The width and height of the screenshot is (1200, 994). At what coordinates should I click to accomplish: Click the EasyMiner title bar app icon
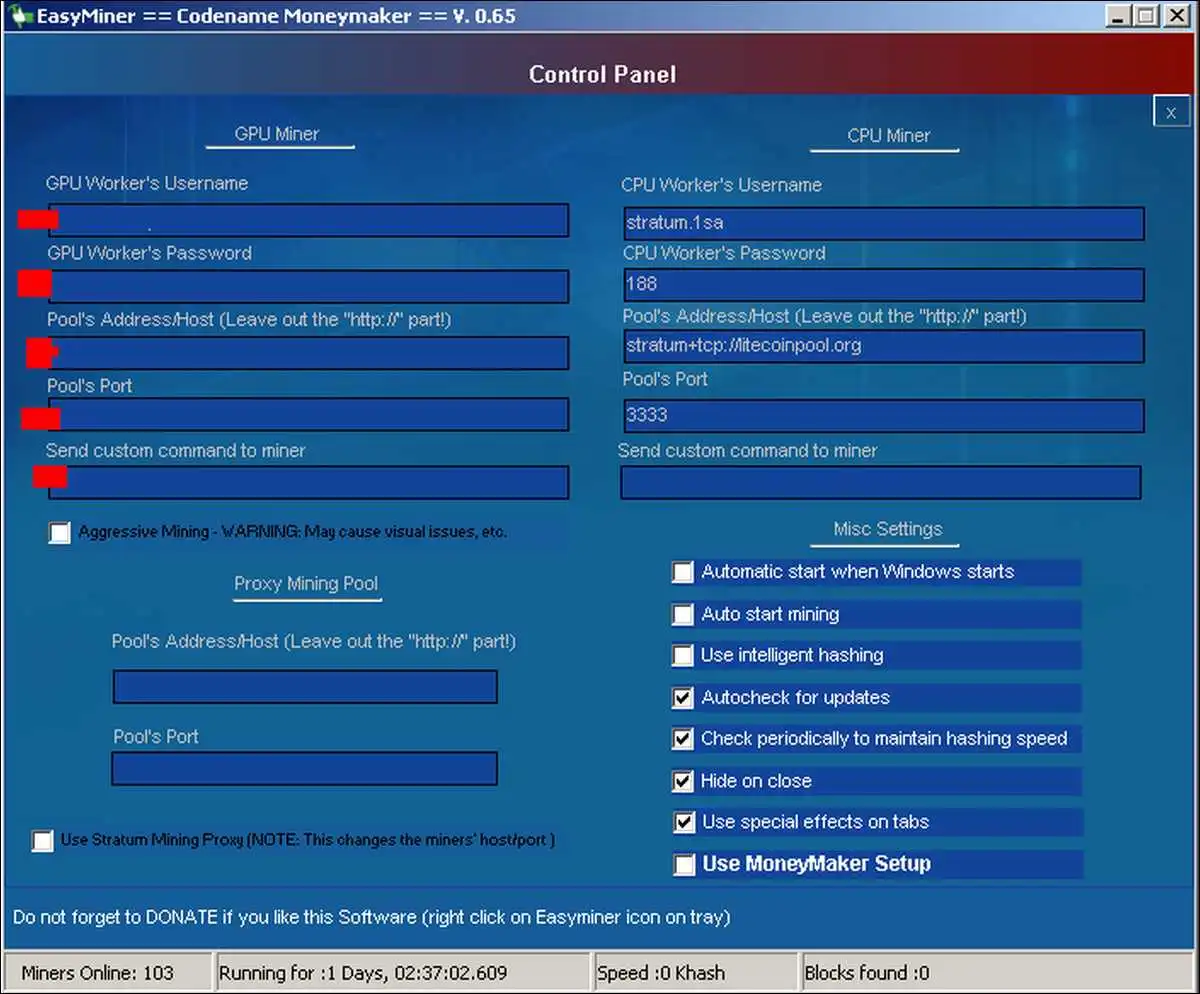pos(18,16)
